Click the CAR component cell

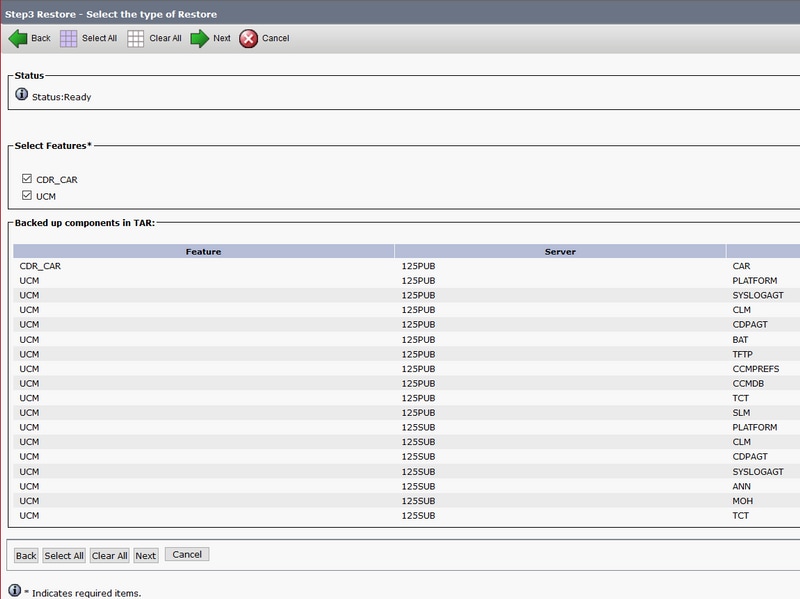pos(741,266)
